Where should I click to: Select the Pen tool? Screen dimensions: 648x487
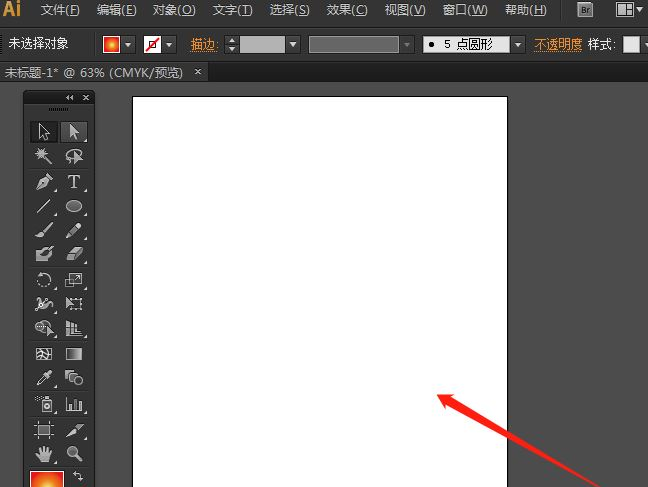(44, 181)
